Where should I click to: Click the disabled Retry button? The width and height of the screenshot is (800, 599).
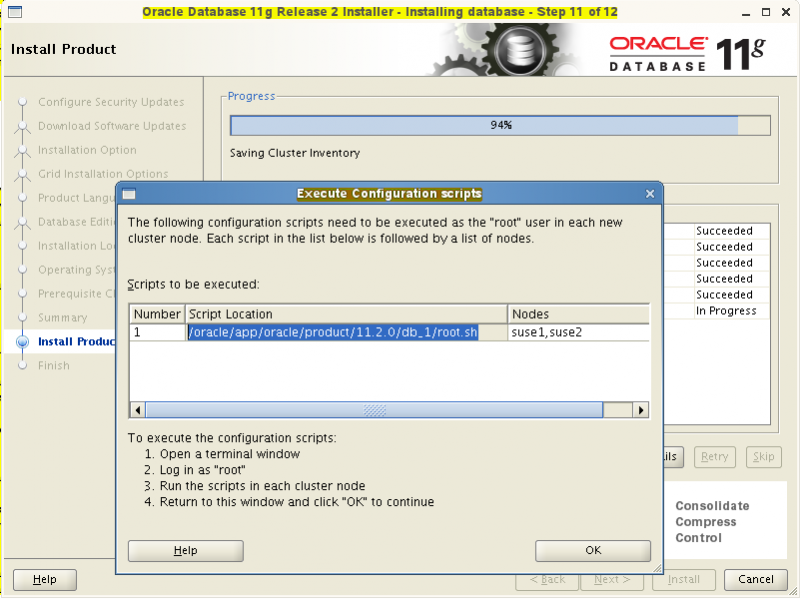(714, 457)
